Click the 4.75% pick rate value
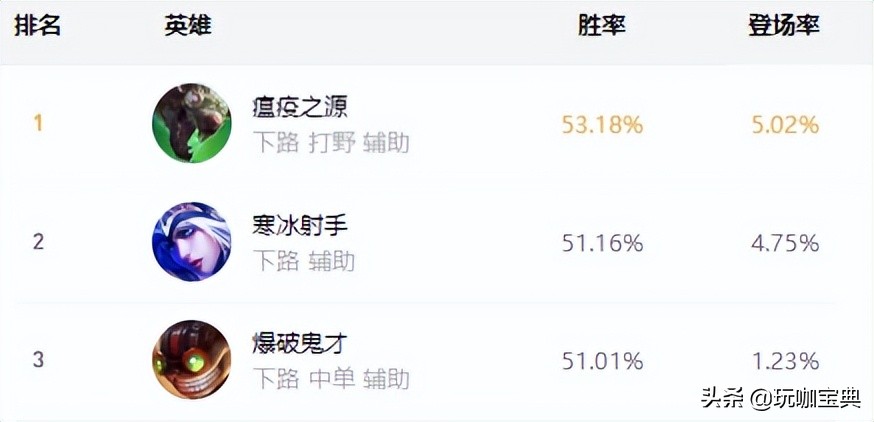The image size is (874, 422). [785, 243]
